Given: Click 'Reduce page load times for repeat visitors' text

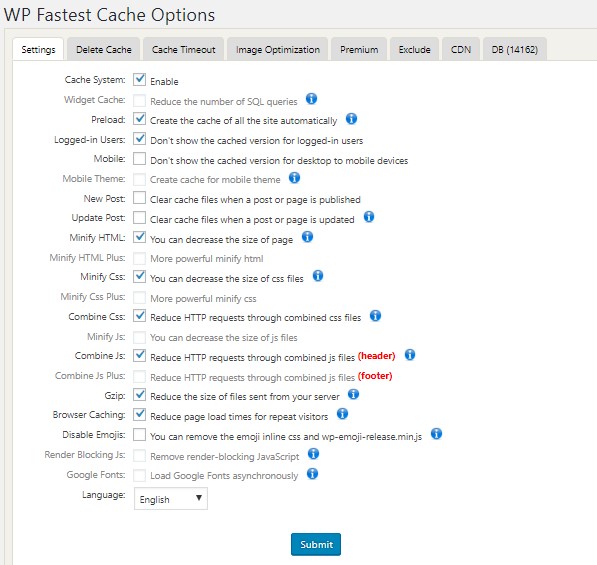Looking at the screenshot, I should [x=239, y=417].
